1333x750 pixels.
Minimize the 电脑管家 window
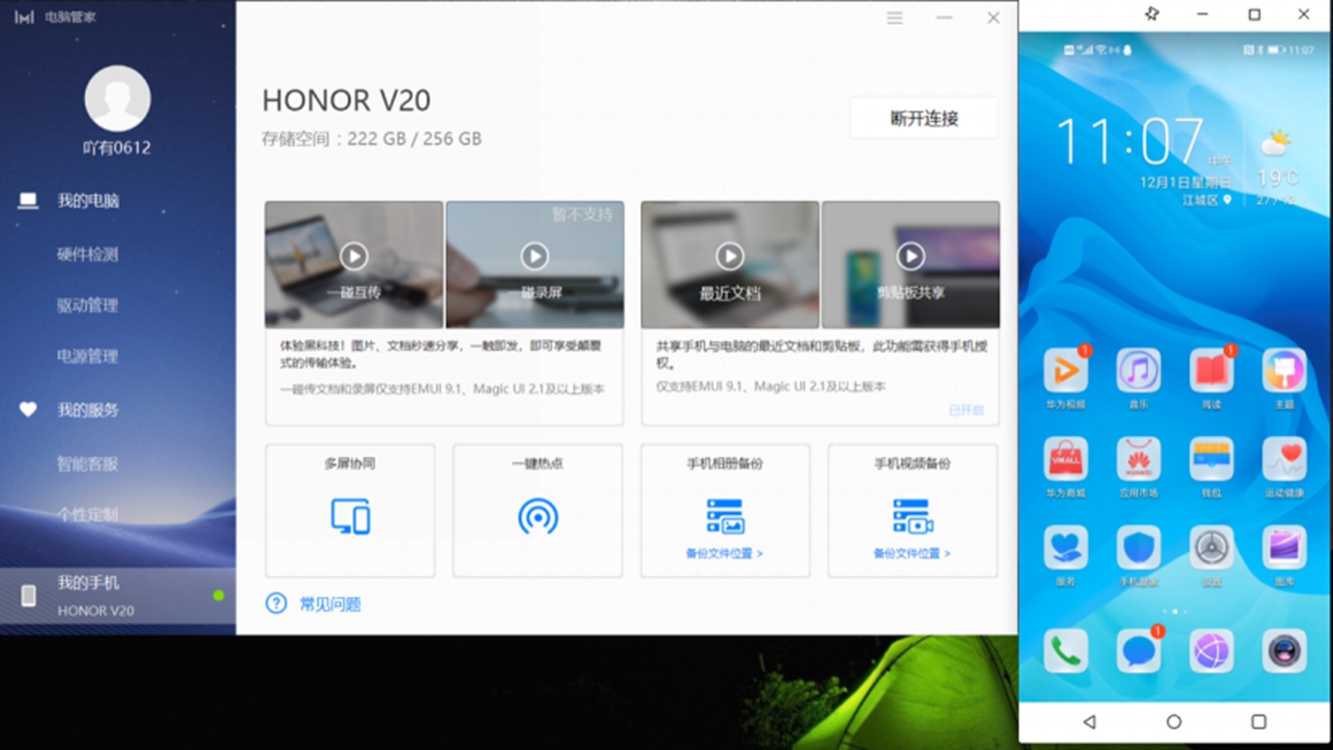(944, 18)
